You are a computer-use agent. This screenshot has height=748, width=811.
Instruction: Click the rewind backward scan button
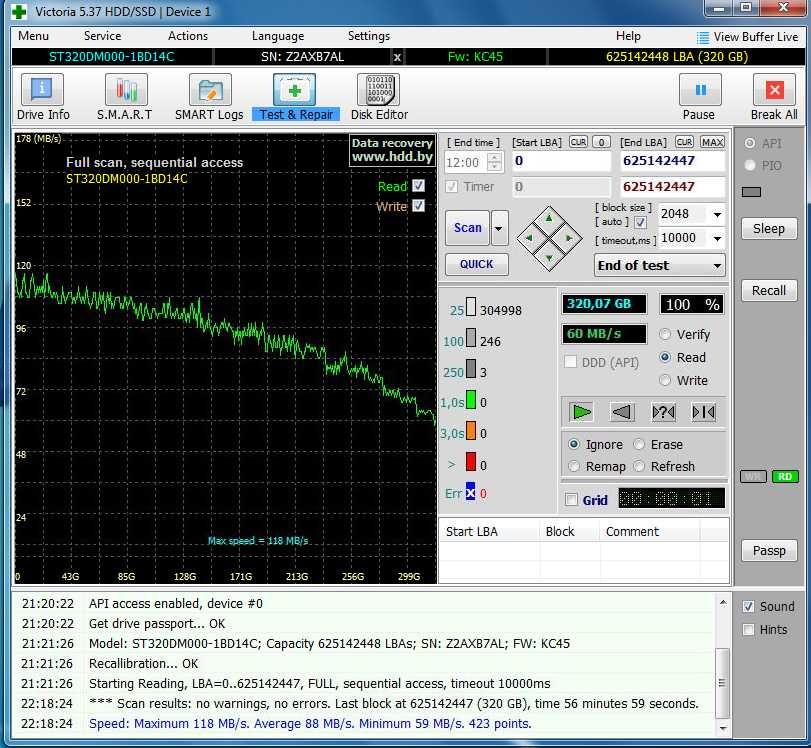(x=622, y=412)
